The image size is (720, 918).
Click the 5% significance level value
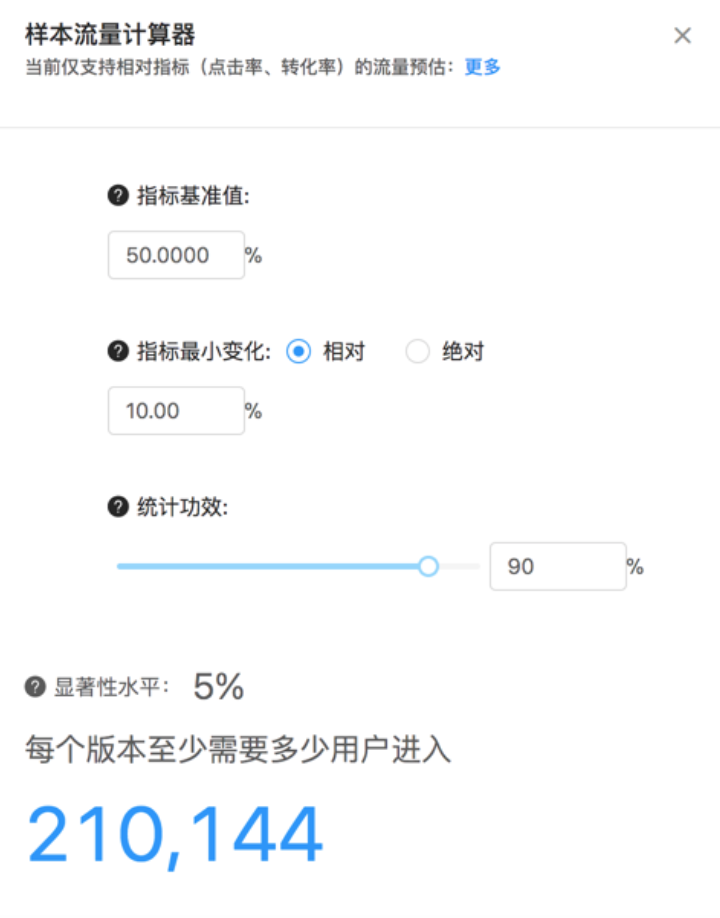(218, 686)
